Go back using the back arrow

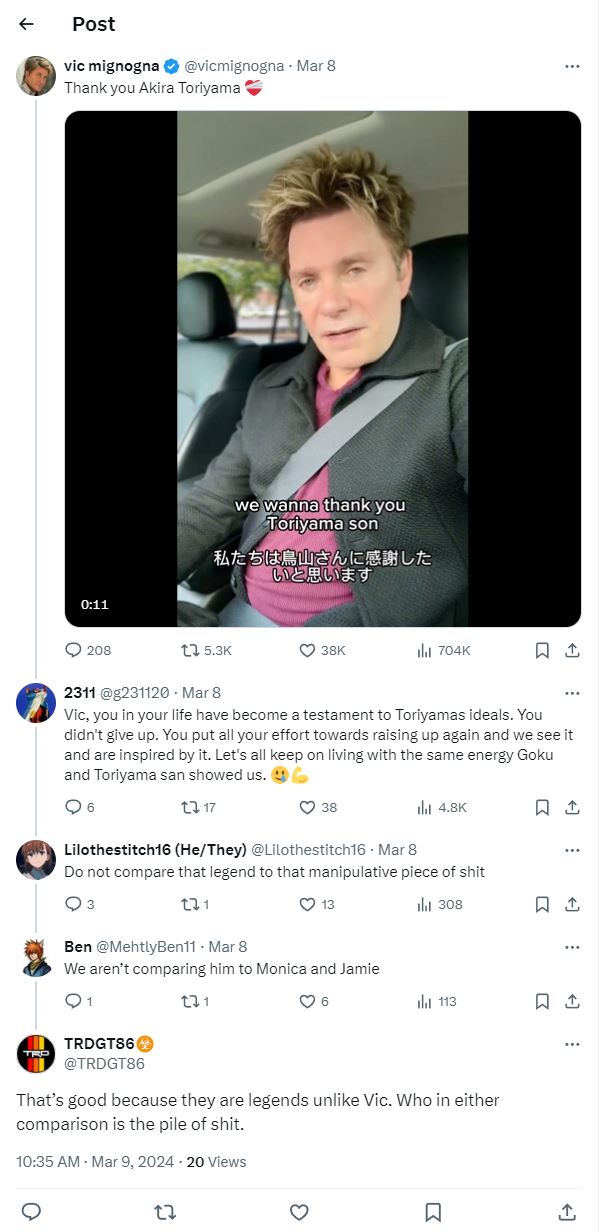24,24
